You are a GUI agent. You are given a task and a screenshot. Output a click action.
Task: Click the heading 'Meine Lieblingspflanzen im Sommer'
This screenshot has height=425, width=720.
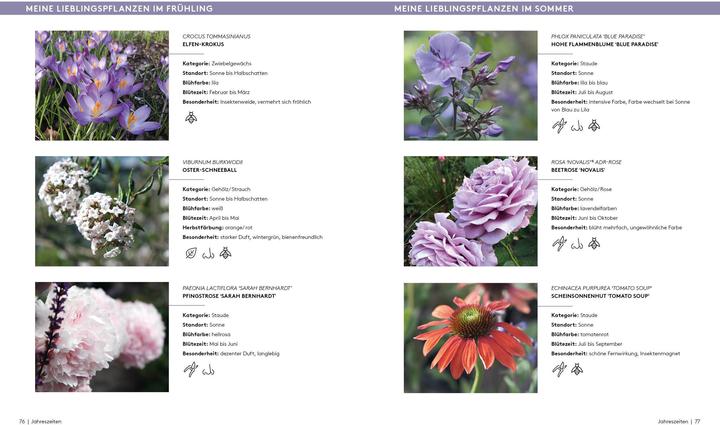click(x=484, y=8)
